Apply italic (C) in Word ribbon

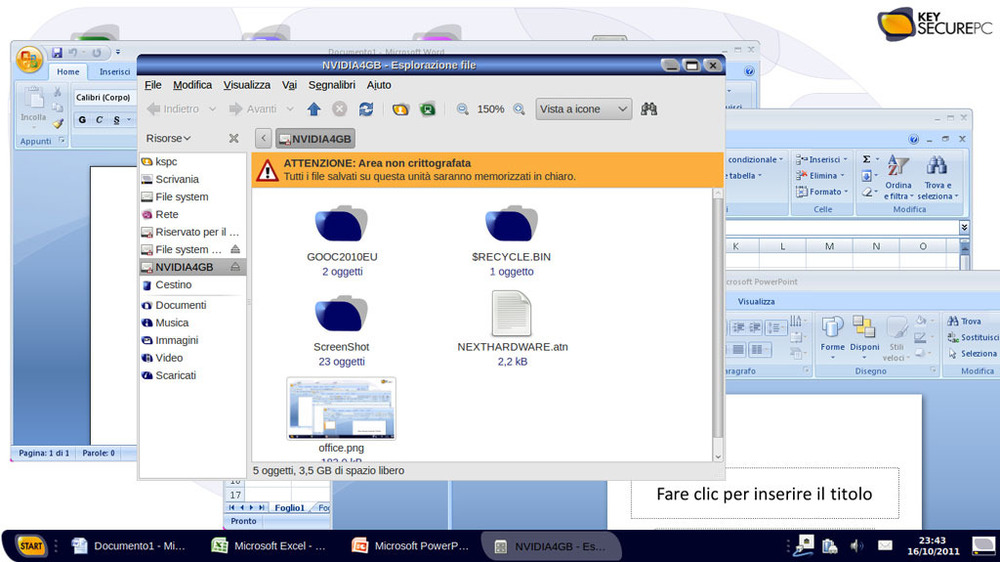pos(99,120)
